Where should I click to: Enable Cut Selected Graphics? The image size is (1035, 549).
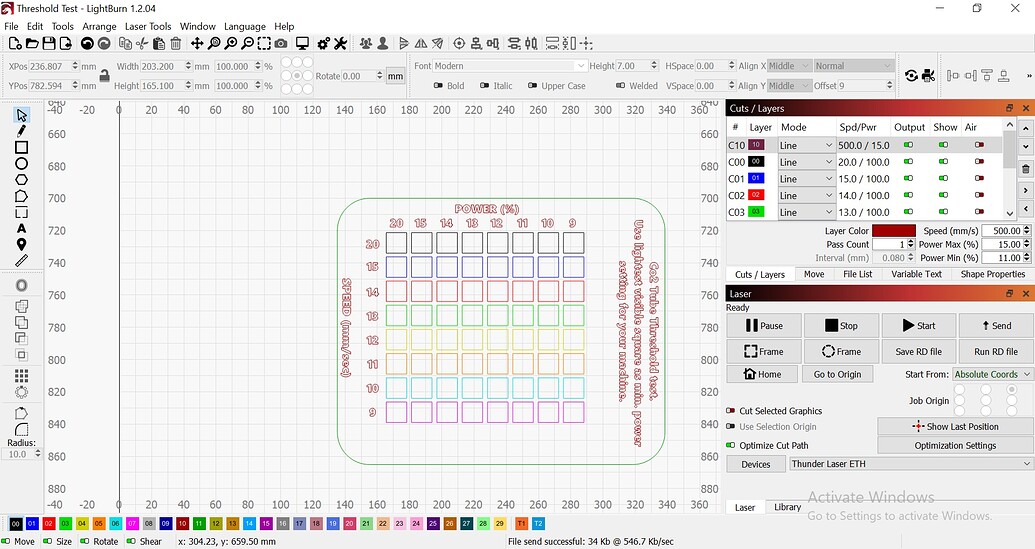tap(731, 411)
